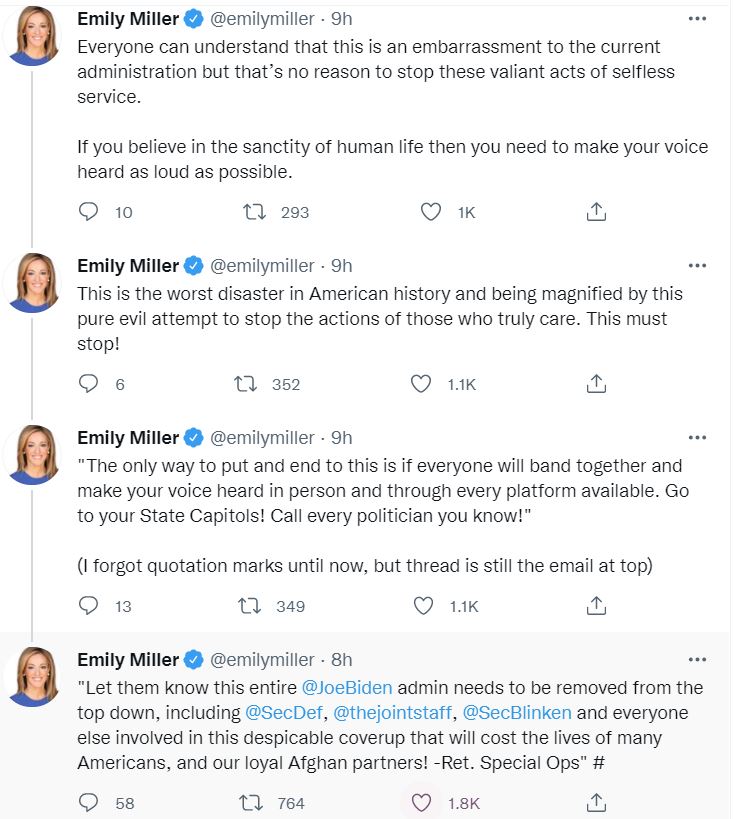Open Emily Miller's avatar on the last tweet

point(32,677)
